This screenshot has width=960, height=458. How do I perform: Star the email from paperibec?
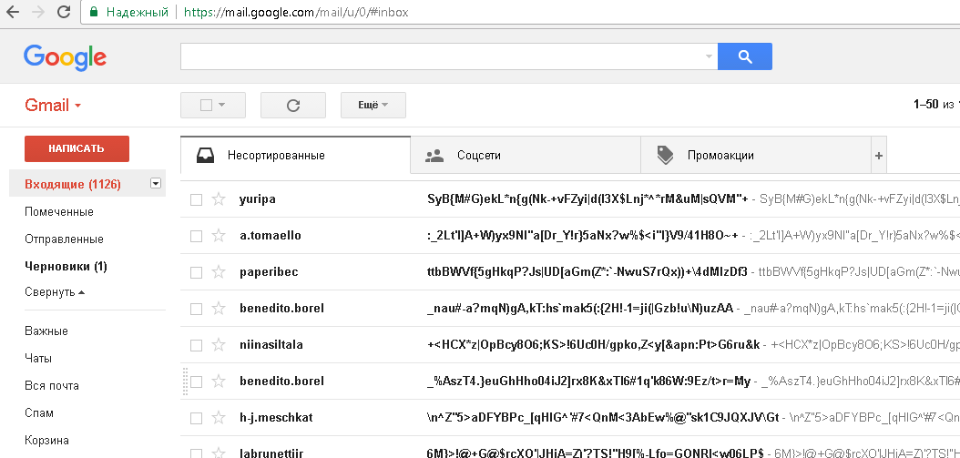click(x=219, y=272)
